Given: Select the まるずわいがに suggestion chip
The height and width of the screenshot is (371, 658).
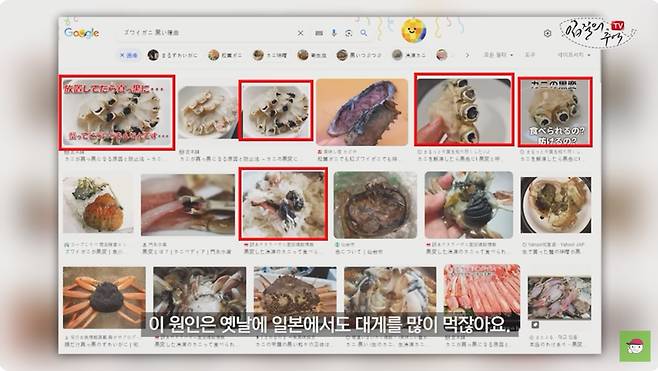Looking at the screenshot, I should (172, 55).
